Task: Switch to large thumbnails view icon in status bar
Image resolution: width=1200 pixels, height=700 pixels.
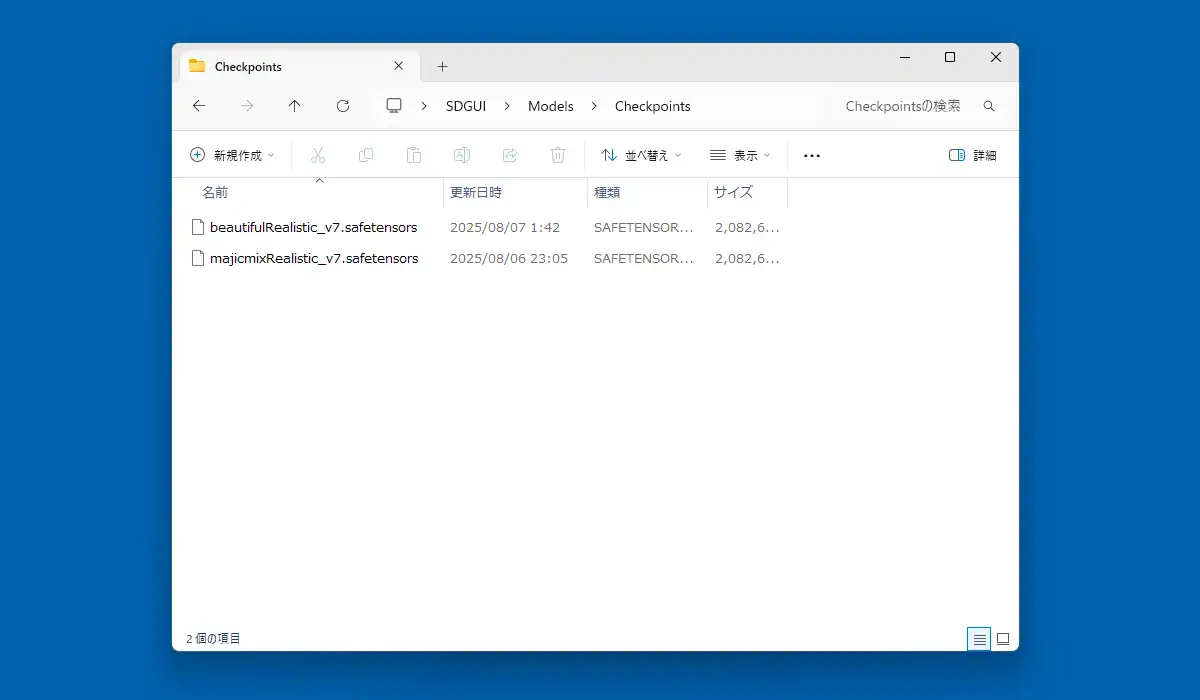Action: click(1003, 638)
